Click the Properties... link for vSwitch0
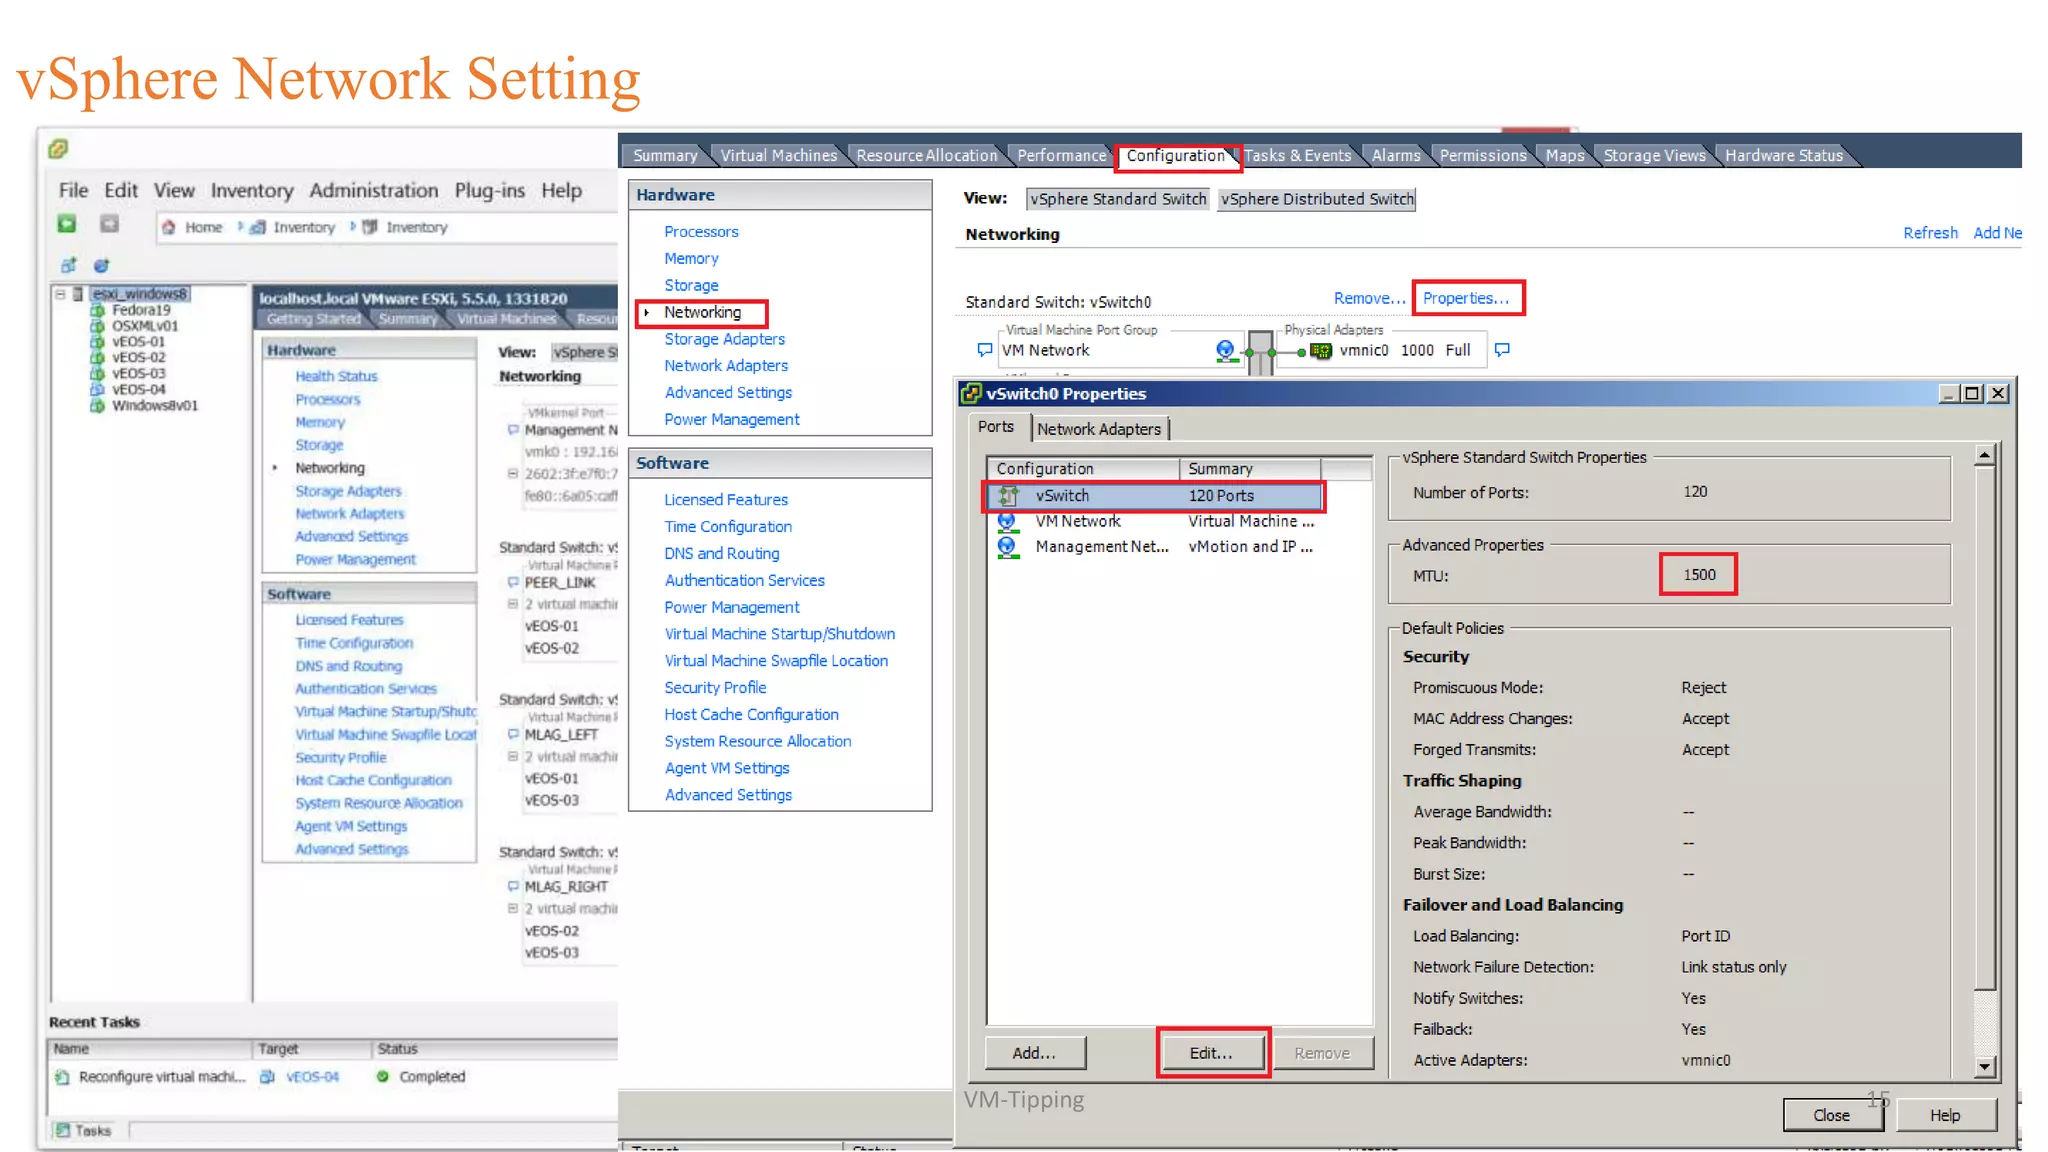 point(1466,298)
